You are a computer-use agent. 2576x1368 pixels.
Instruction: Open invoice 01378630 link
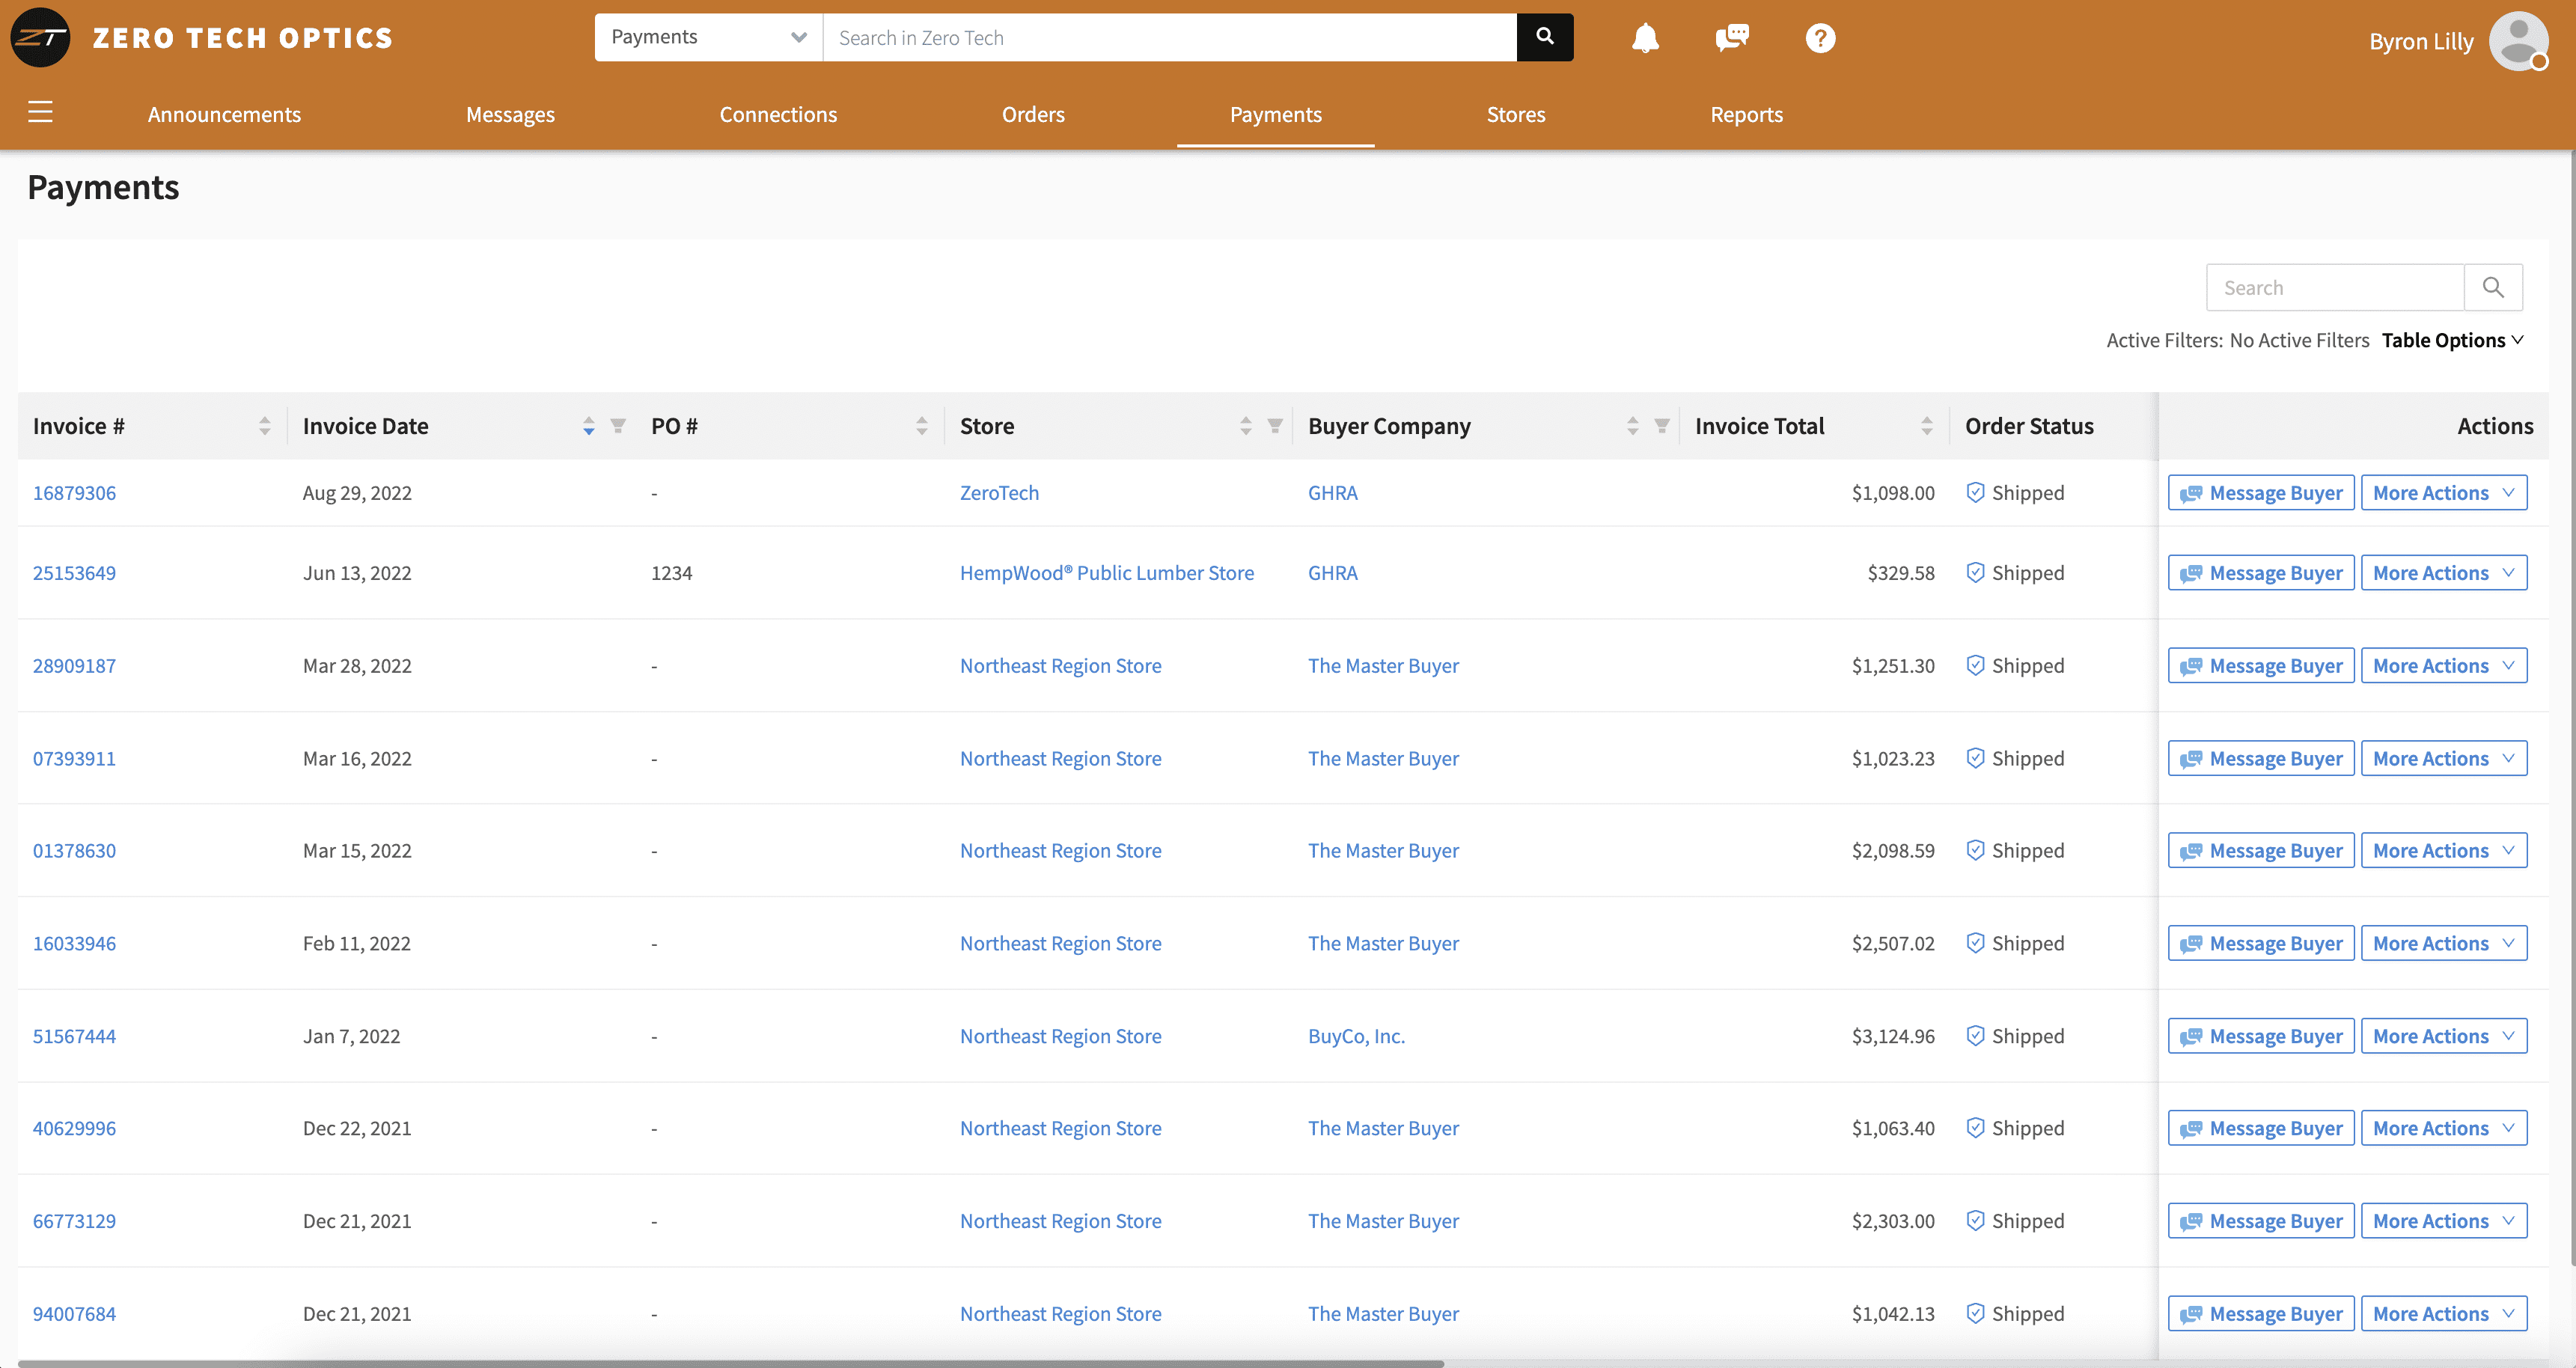(x=74, y=851)
